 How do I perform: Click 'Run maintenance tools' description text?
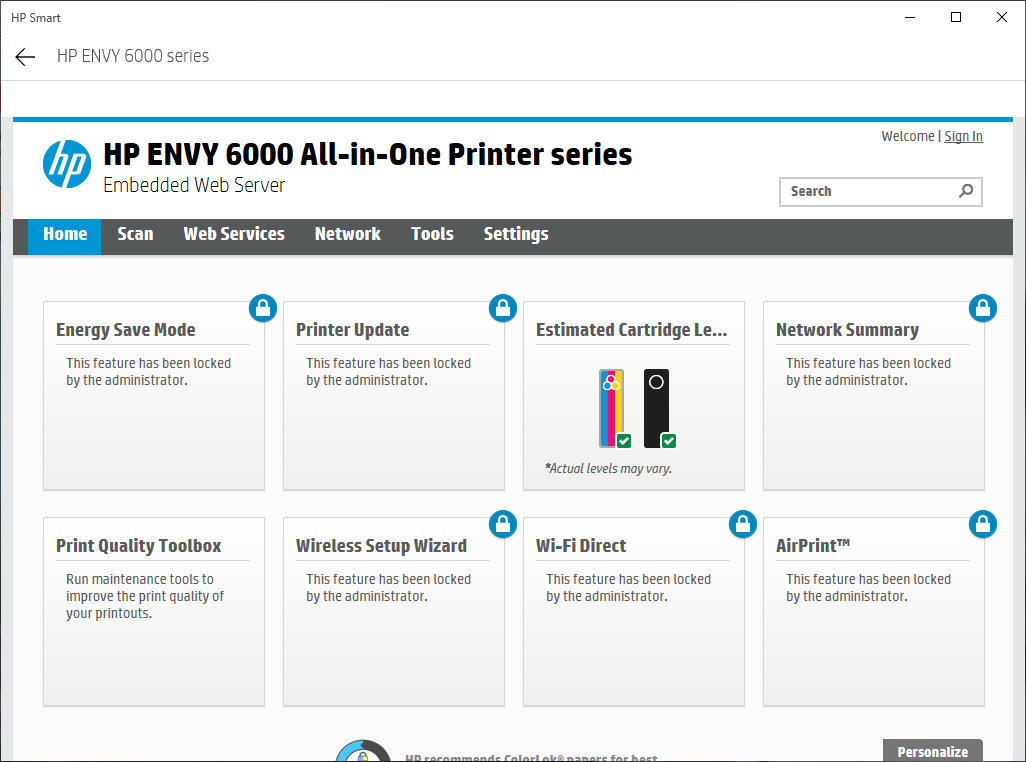[145, 596]
